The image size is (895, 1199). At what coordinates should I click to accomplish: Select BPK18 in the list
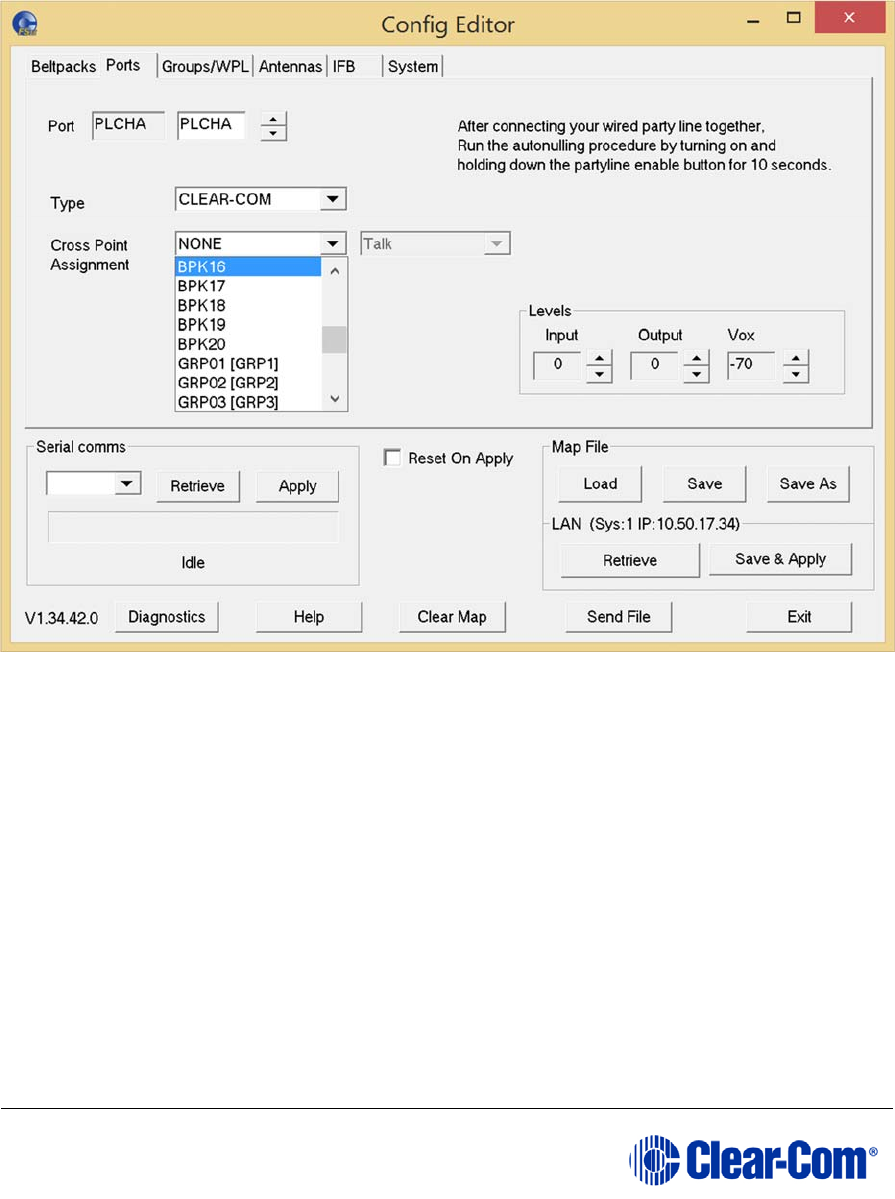click(x=248, y=305)
